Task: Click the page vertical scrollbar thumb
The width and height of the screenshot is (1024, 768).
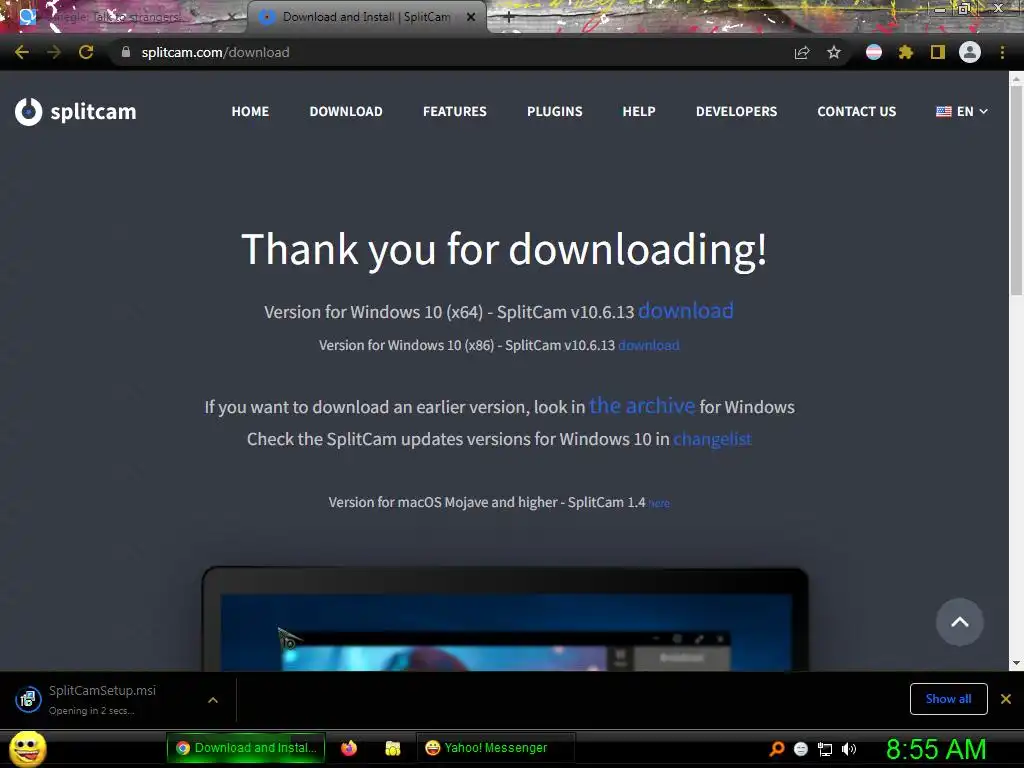Action: tap(1016, 192)
